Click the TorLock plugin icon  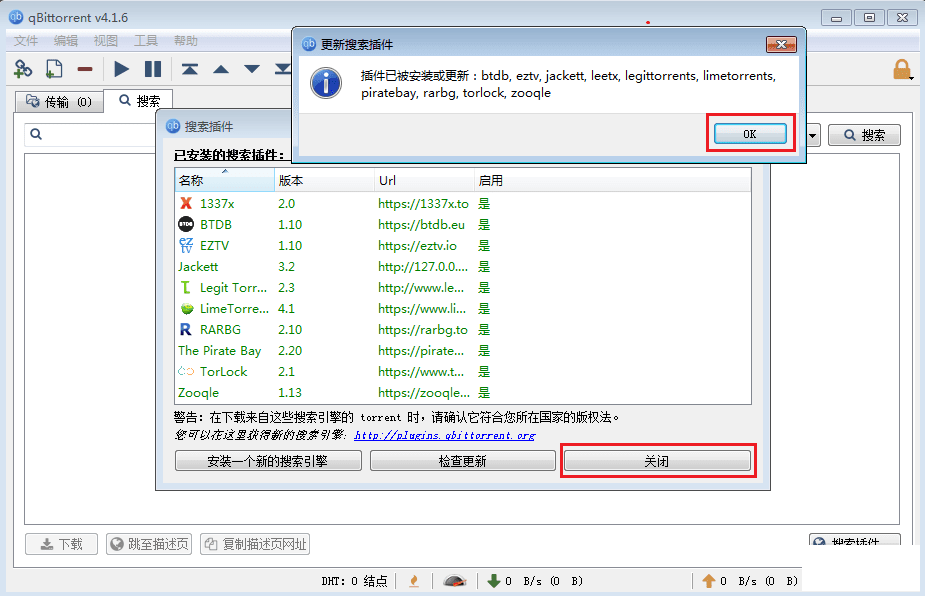click(x=186, y=372)
